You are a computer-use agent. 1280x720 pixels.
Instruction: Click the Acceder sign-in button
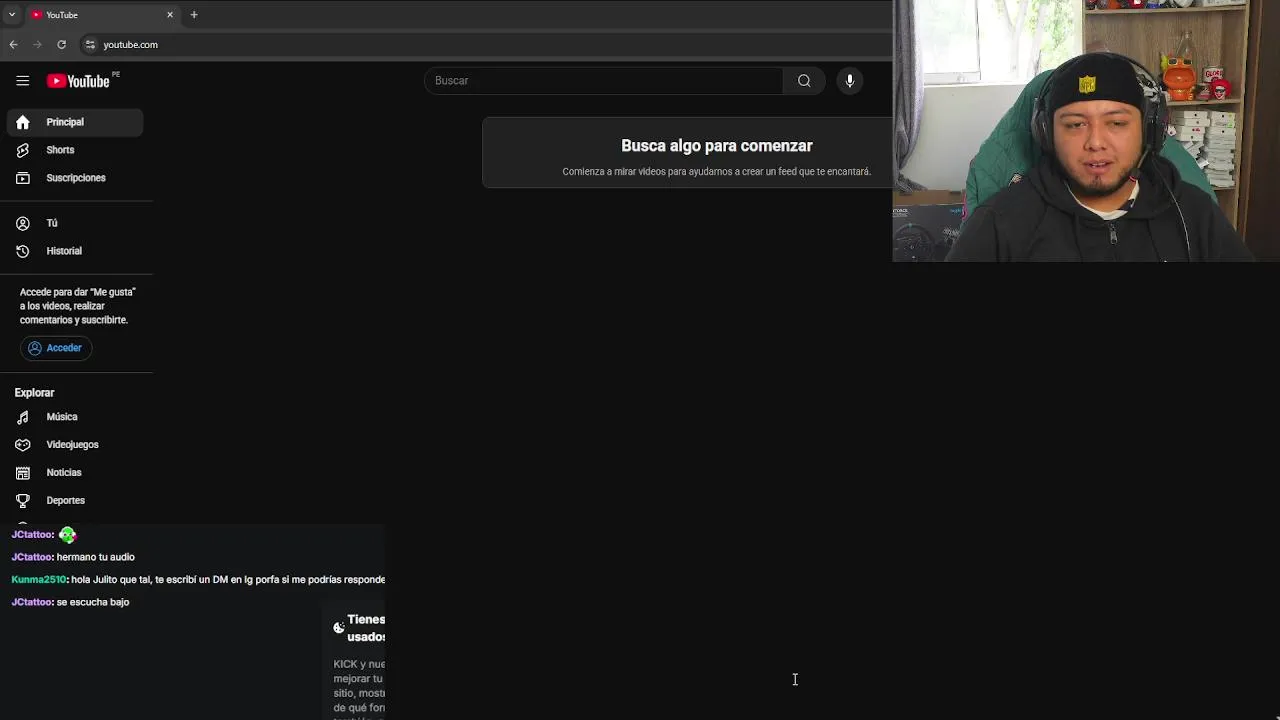[x=56, y=348]
